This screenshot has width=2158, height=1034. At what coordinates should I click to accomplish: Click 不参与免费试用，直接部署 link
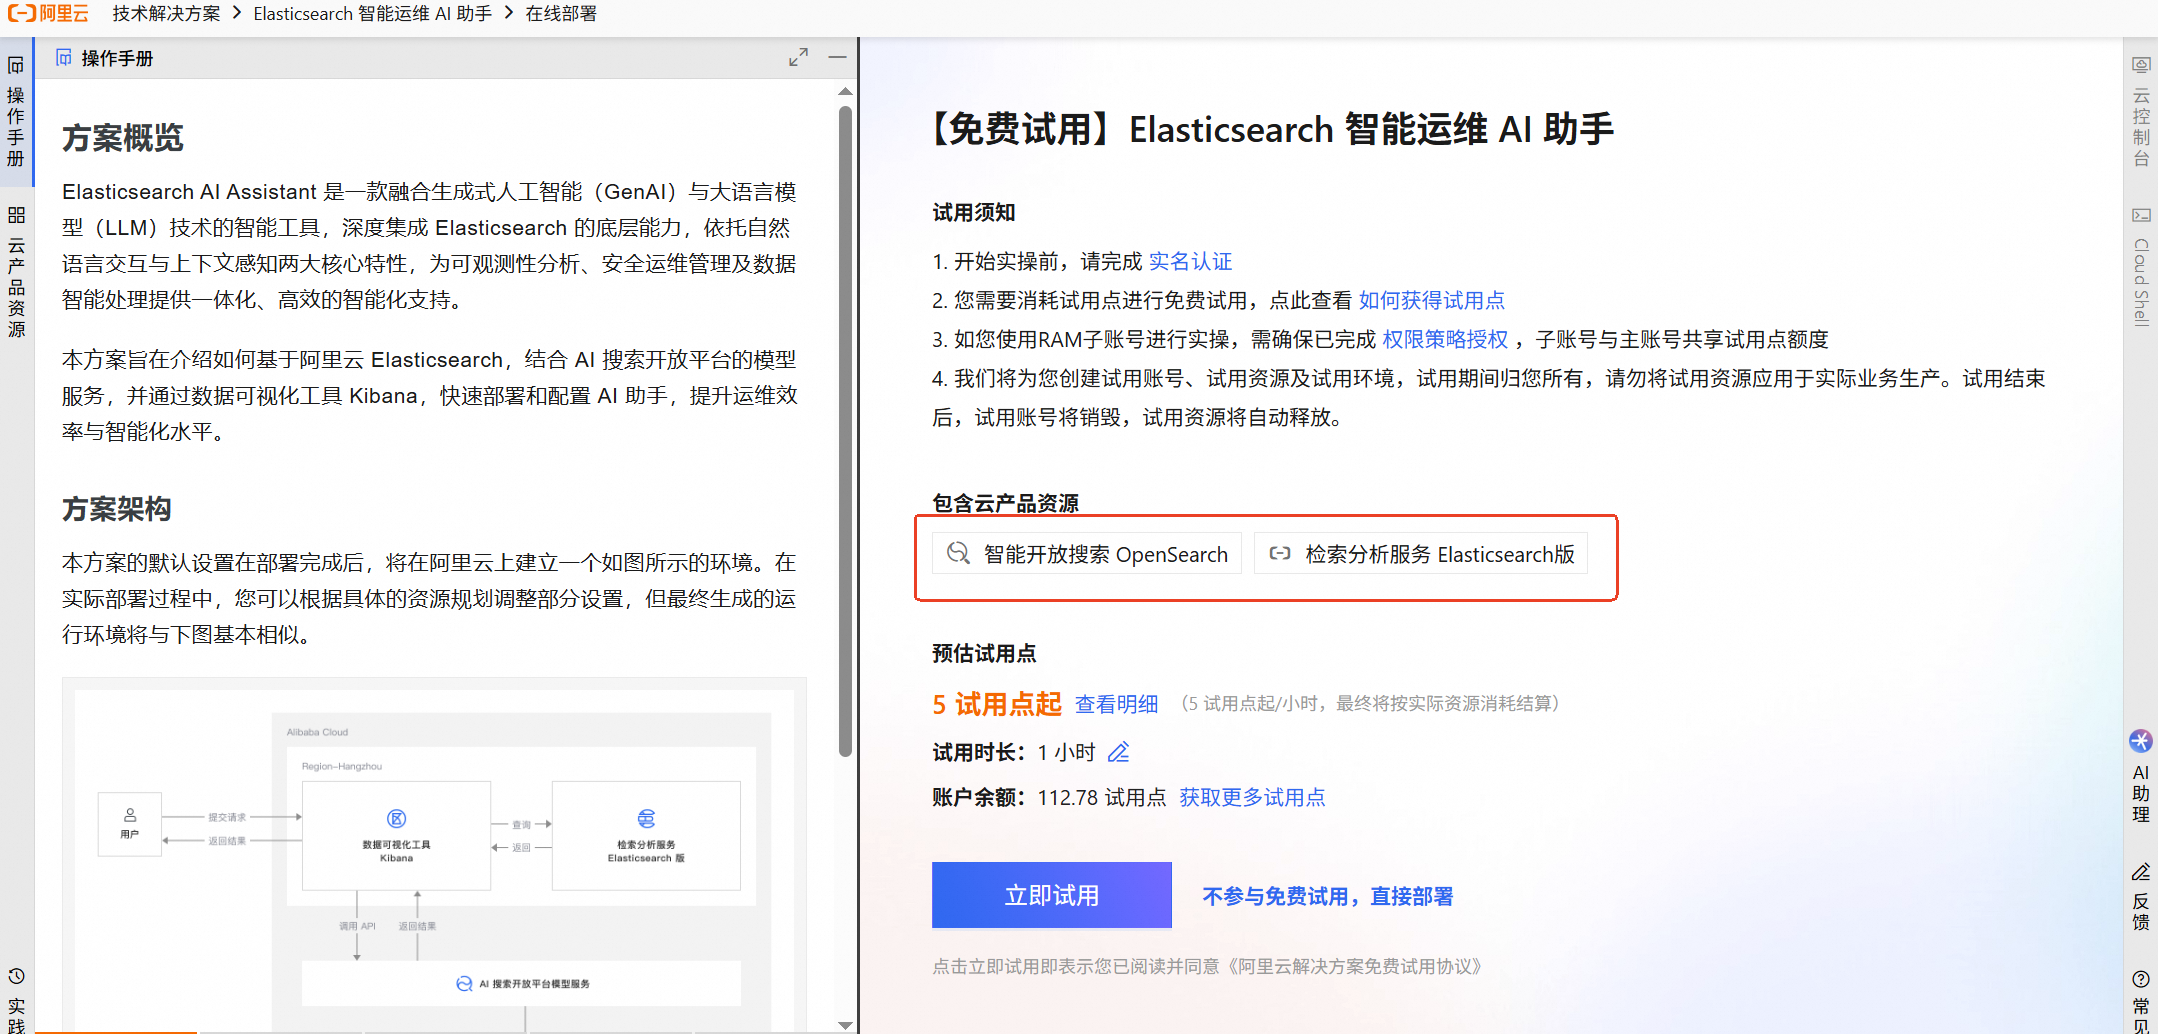1327,896
